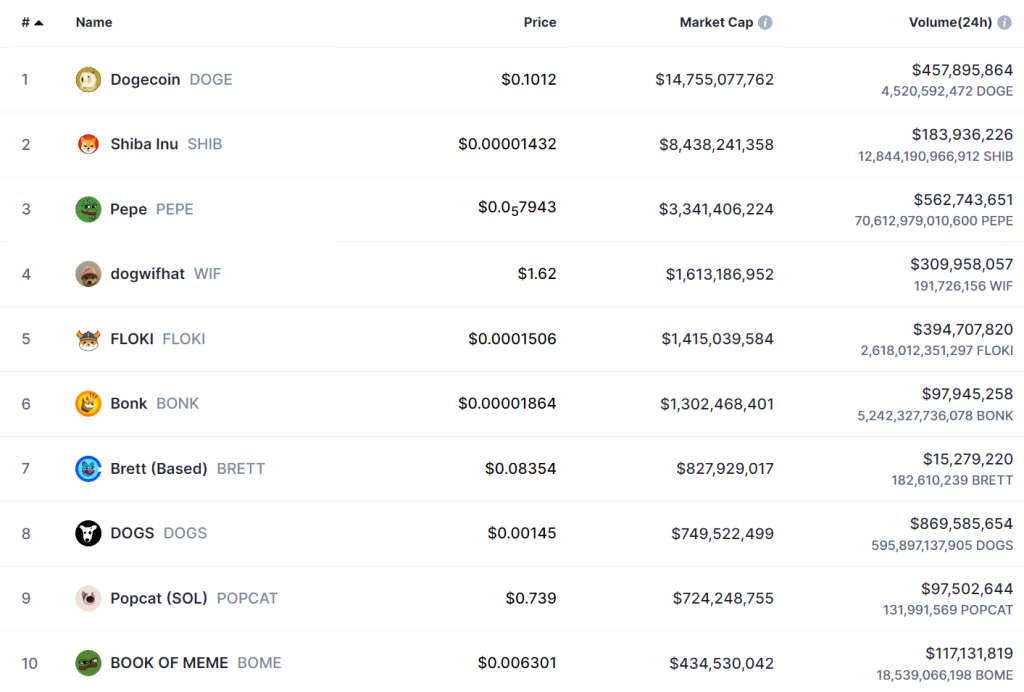Click the Shiba Inu coin logo
1024x692 pixels.
click(x=88, y=144)
